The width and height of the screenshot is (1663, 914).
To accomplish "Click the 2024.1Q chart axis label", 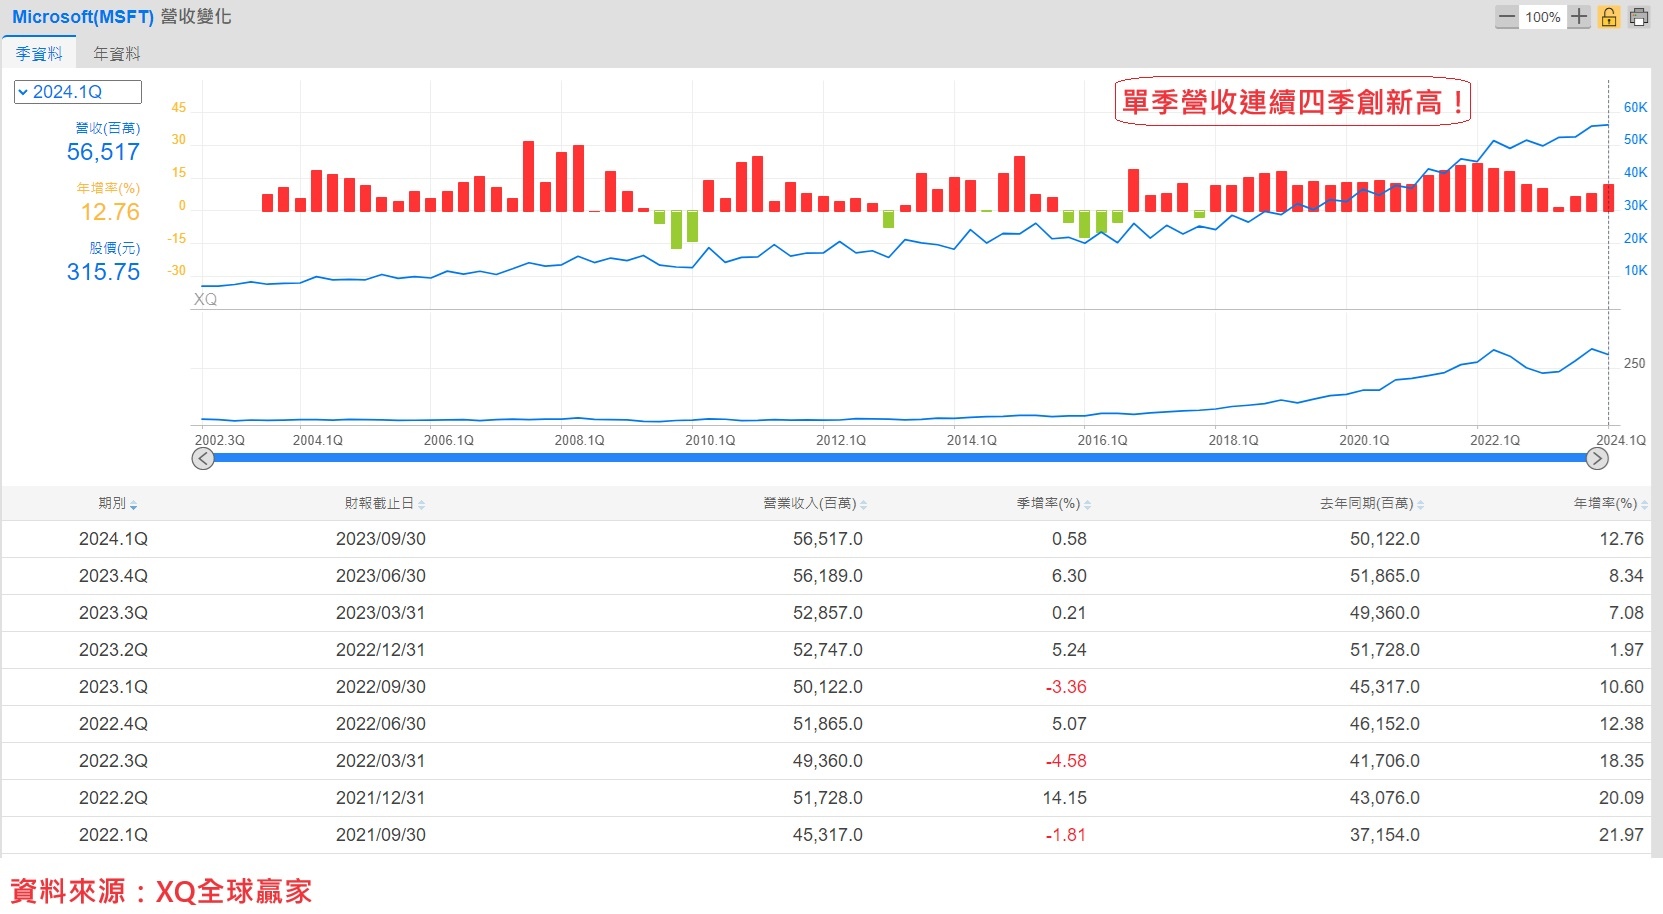I will point(1620,440).
